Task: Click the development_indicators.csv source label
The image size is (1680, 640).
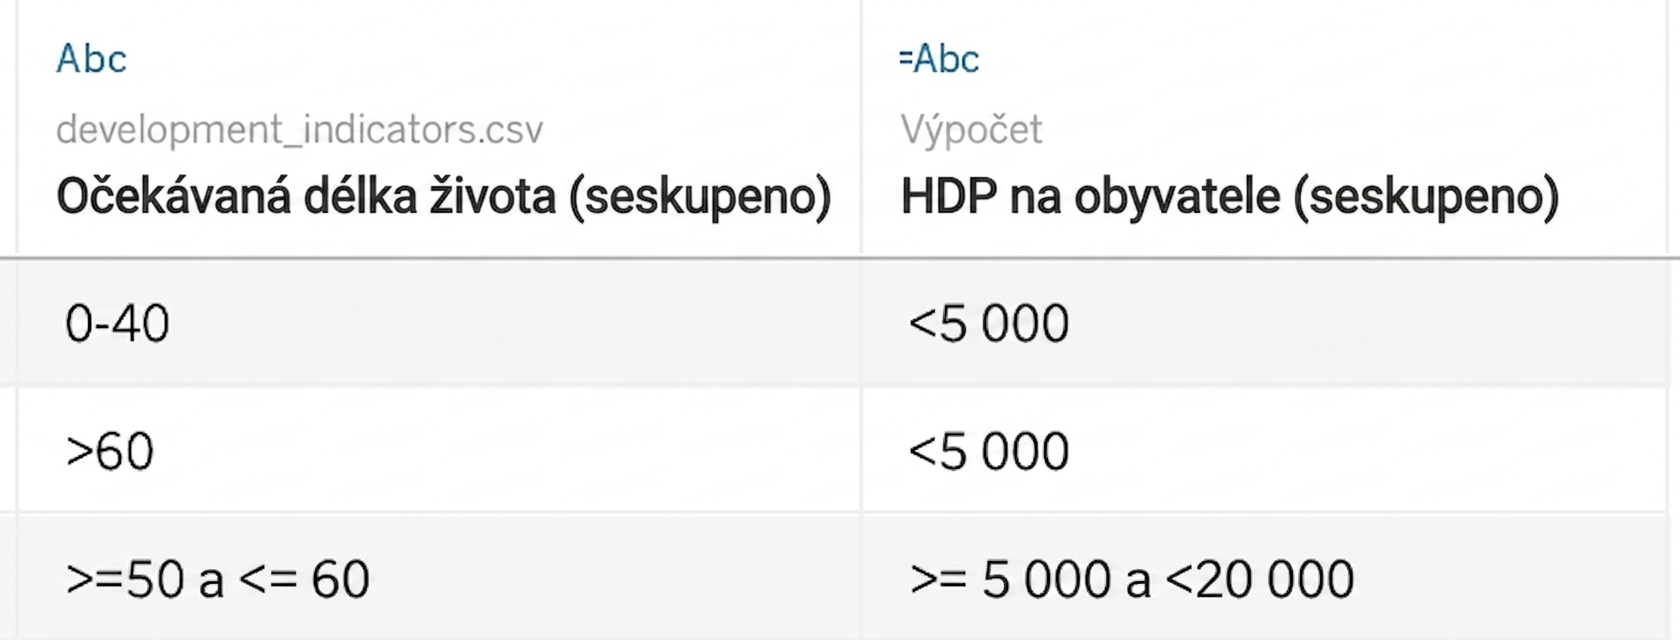Action: click(x=300, y=130)
